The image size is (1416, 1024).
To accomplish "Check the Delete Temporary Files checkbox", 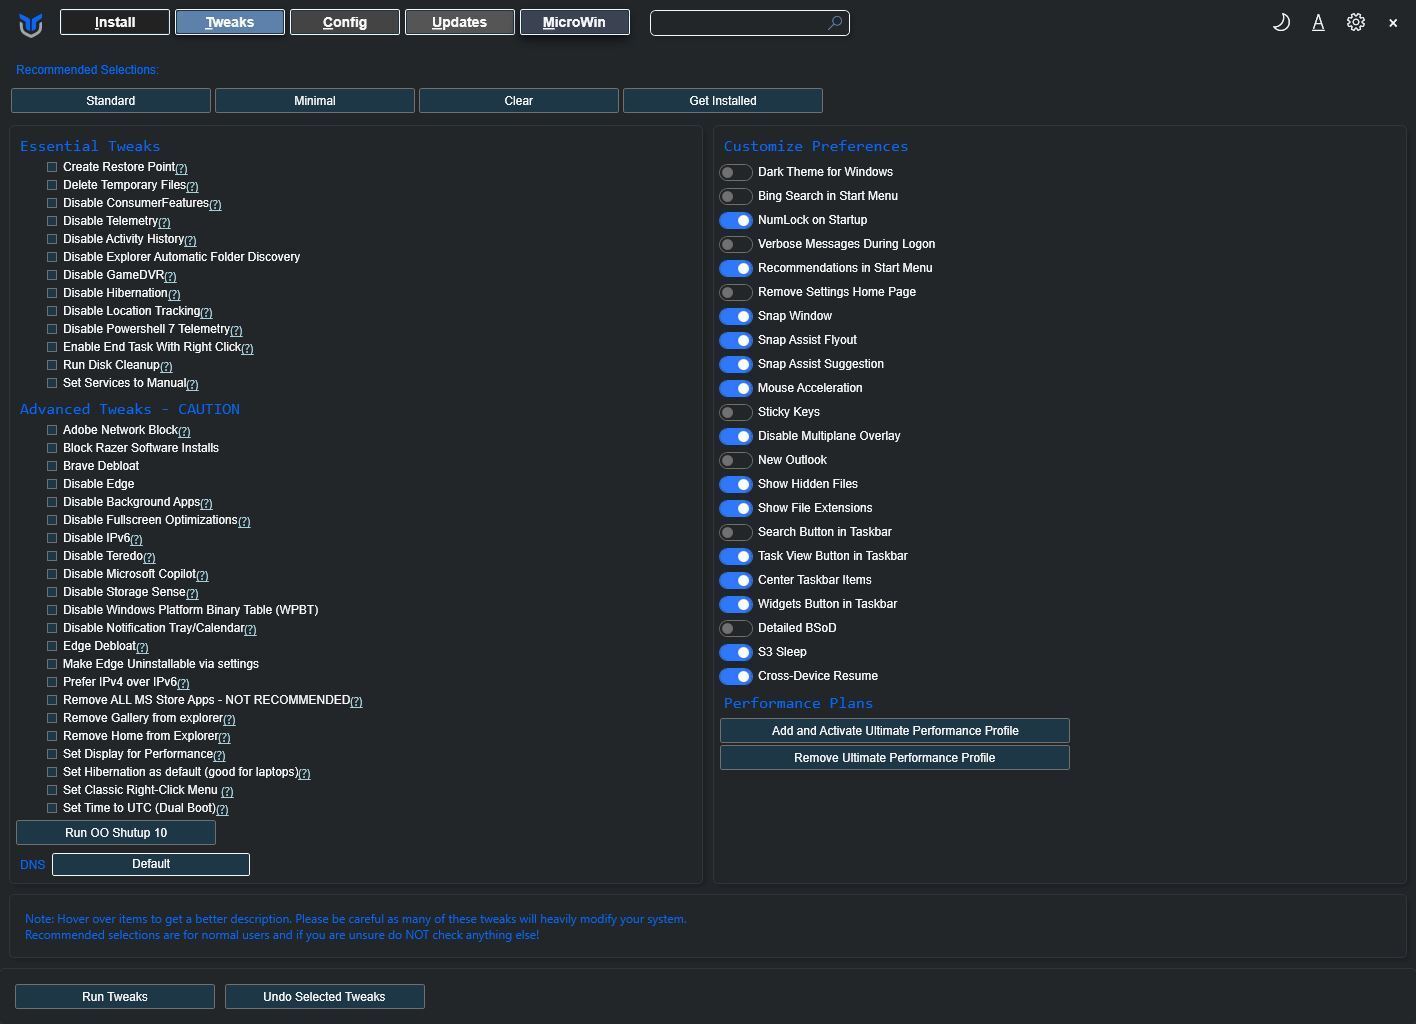I will click(52, 185).
